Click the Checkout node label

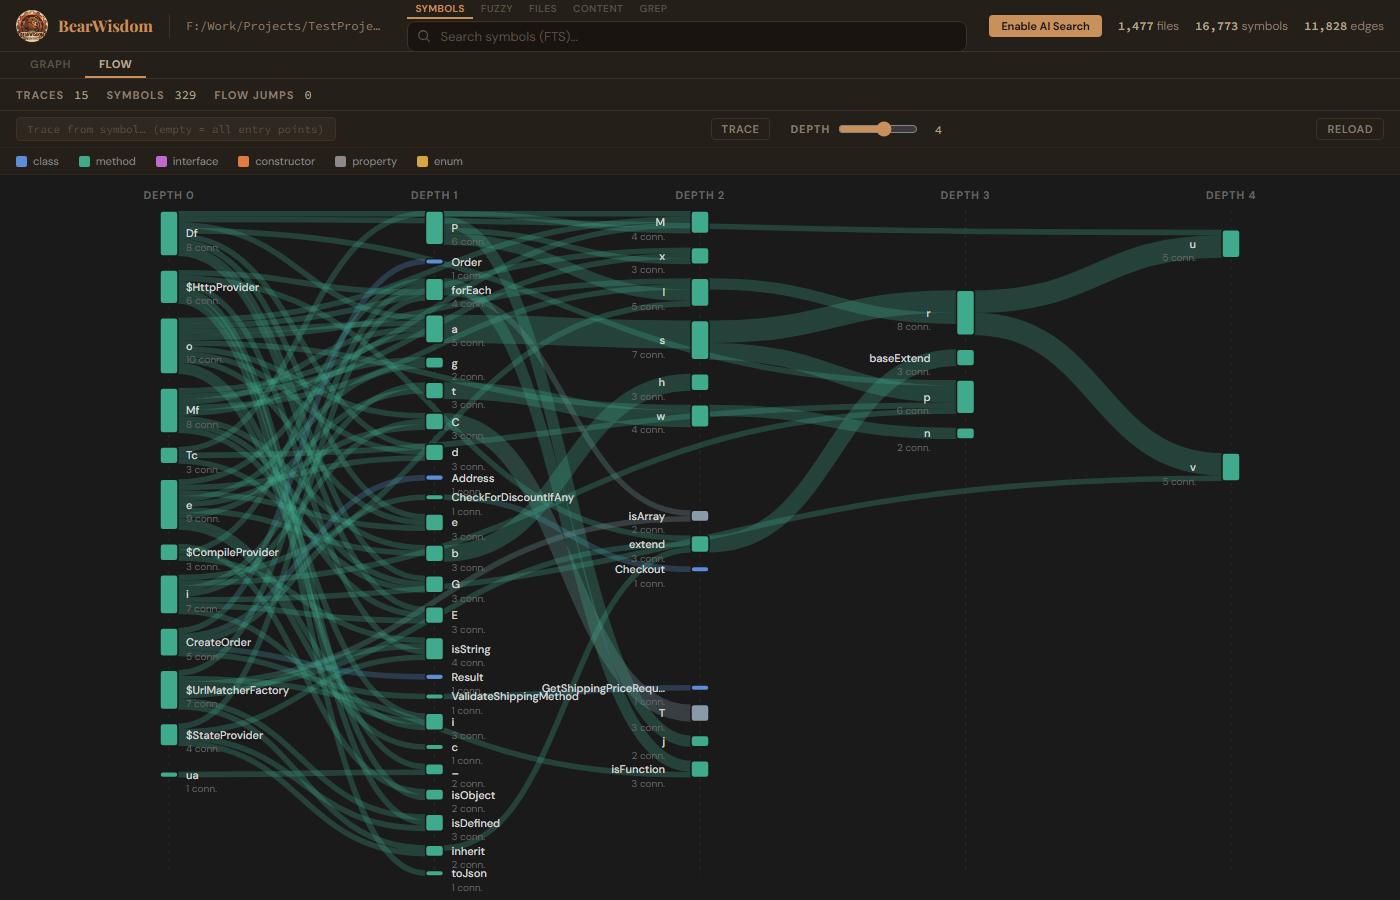pos(640,569)
